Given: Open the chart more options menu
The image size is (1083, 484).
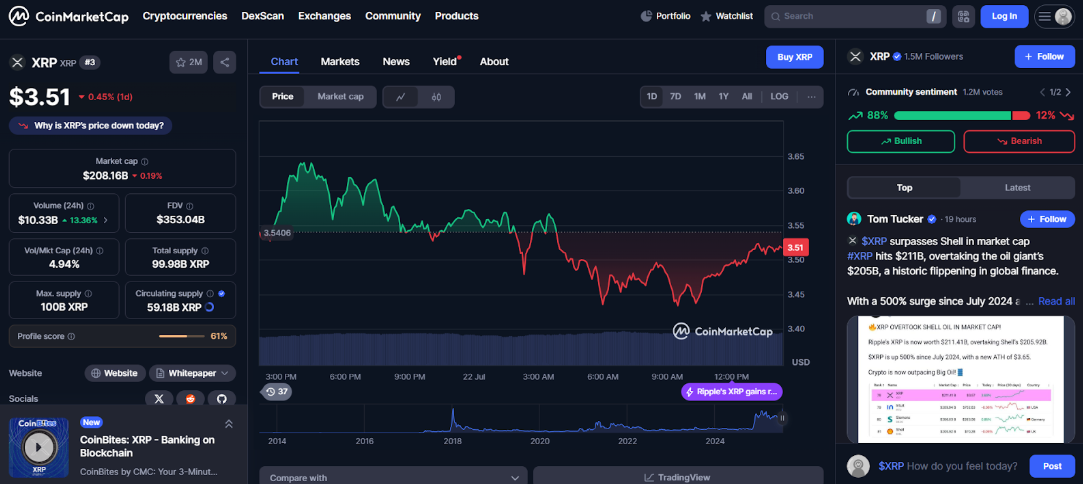Looking at the screenshot, I should point(811,97).
